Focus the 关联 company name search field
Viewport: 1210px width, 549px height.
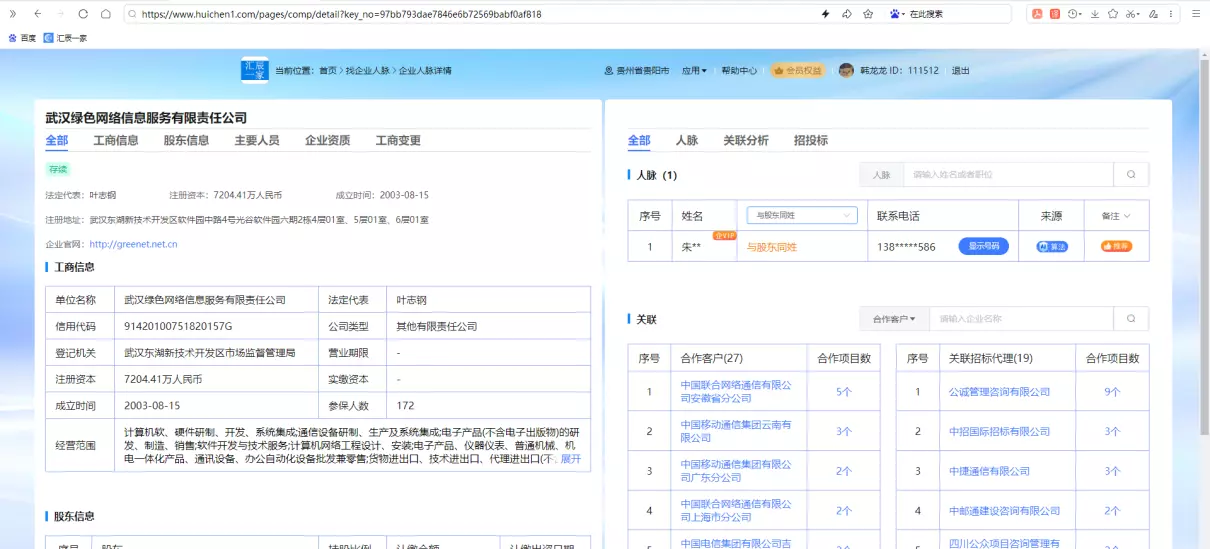[1021, 319]
